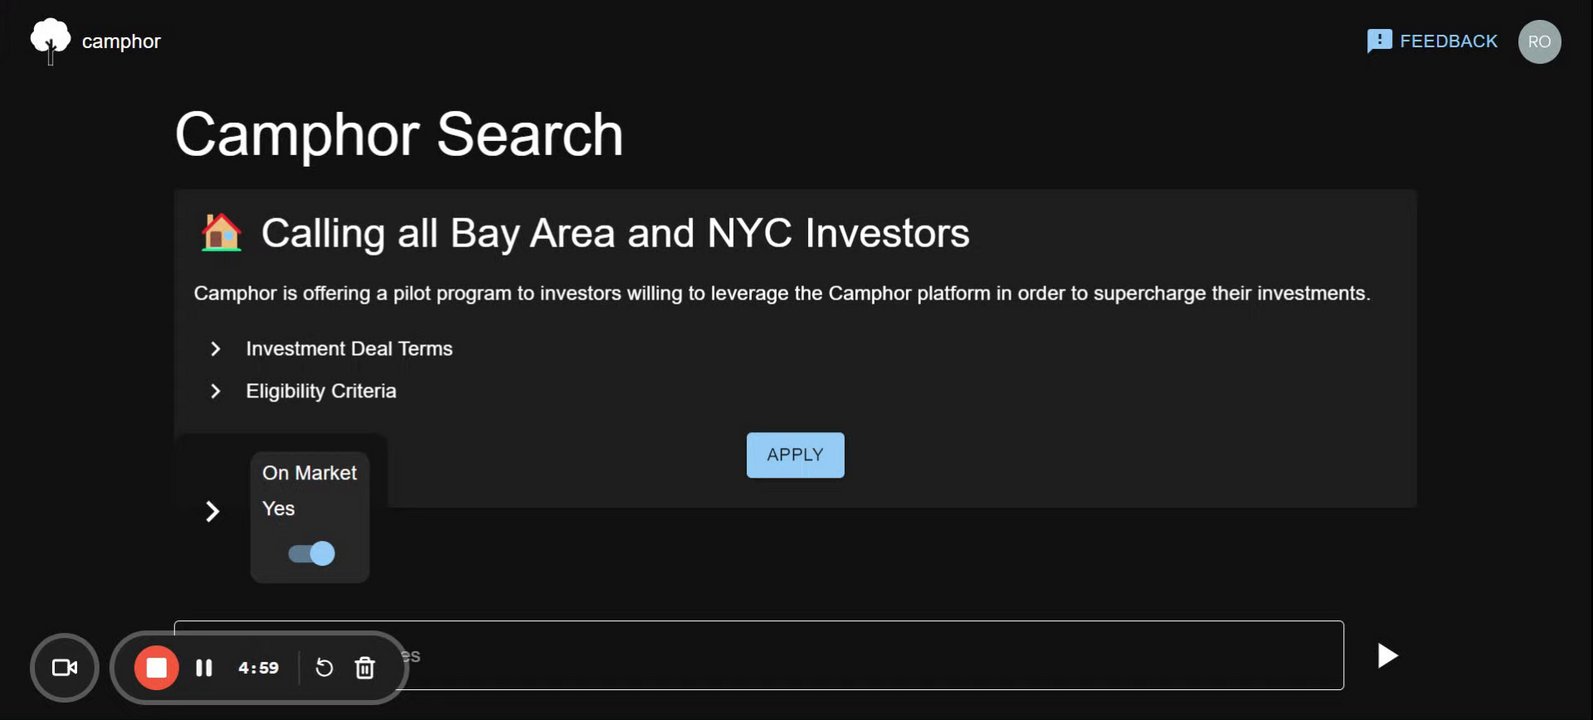Click the send arrow beside the search box
Image resolution: width=1593 pixels, height=720 pixels.
pos(1387,655)
